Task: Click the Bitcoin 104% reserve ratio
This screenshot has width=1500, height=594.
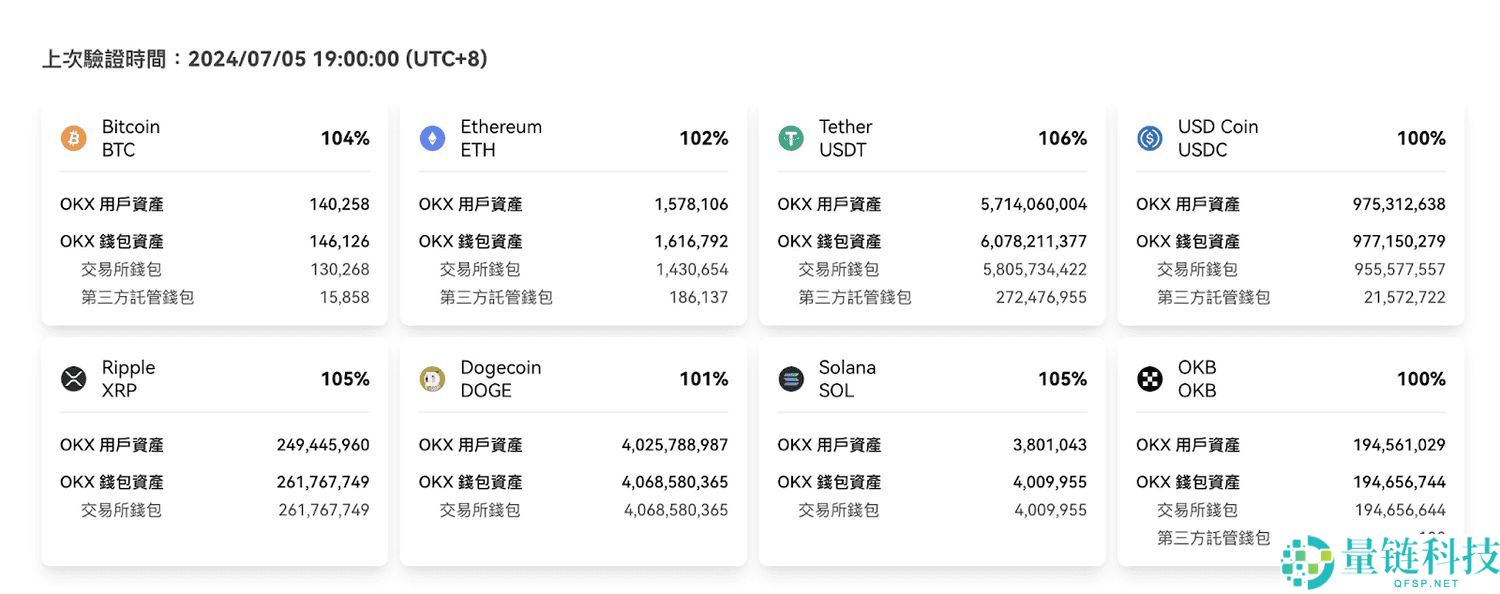Action: click(x=345, y=138)
